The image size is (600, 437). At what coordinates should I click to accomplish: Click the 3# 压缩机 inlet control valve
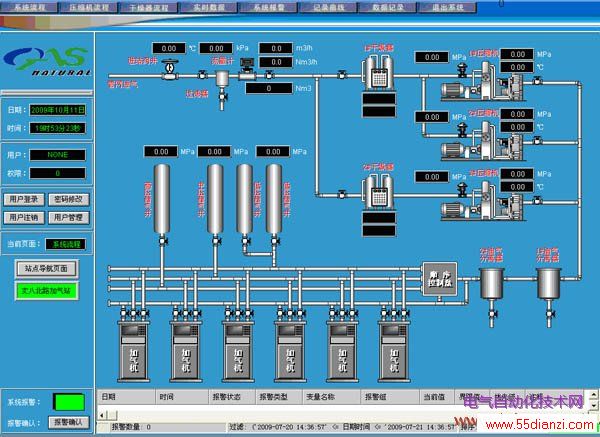pos(463,190)
